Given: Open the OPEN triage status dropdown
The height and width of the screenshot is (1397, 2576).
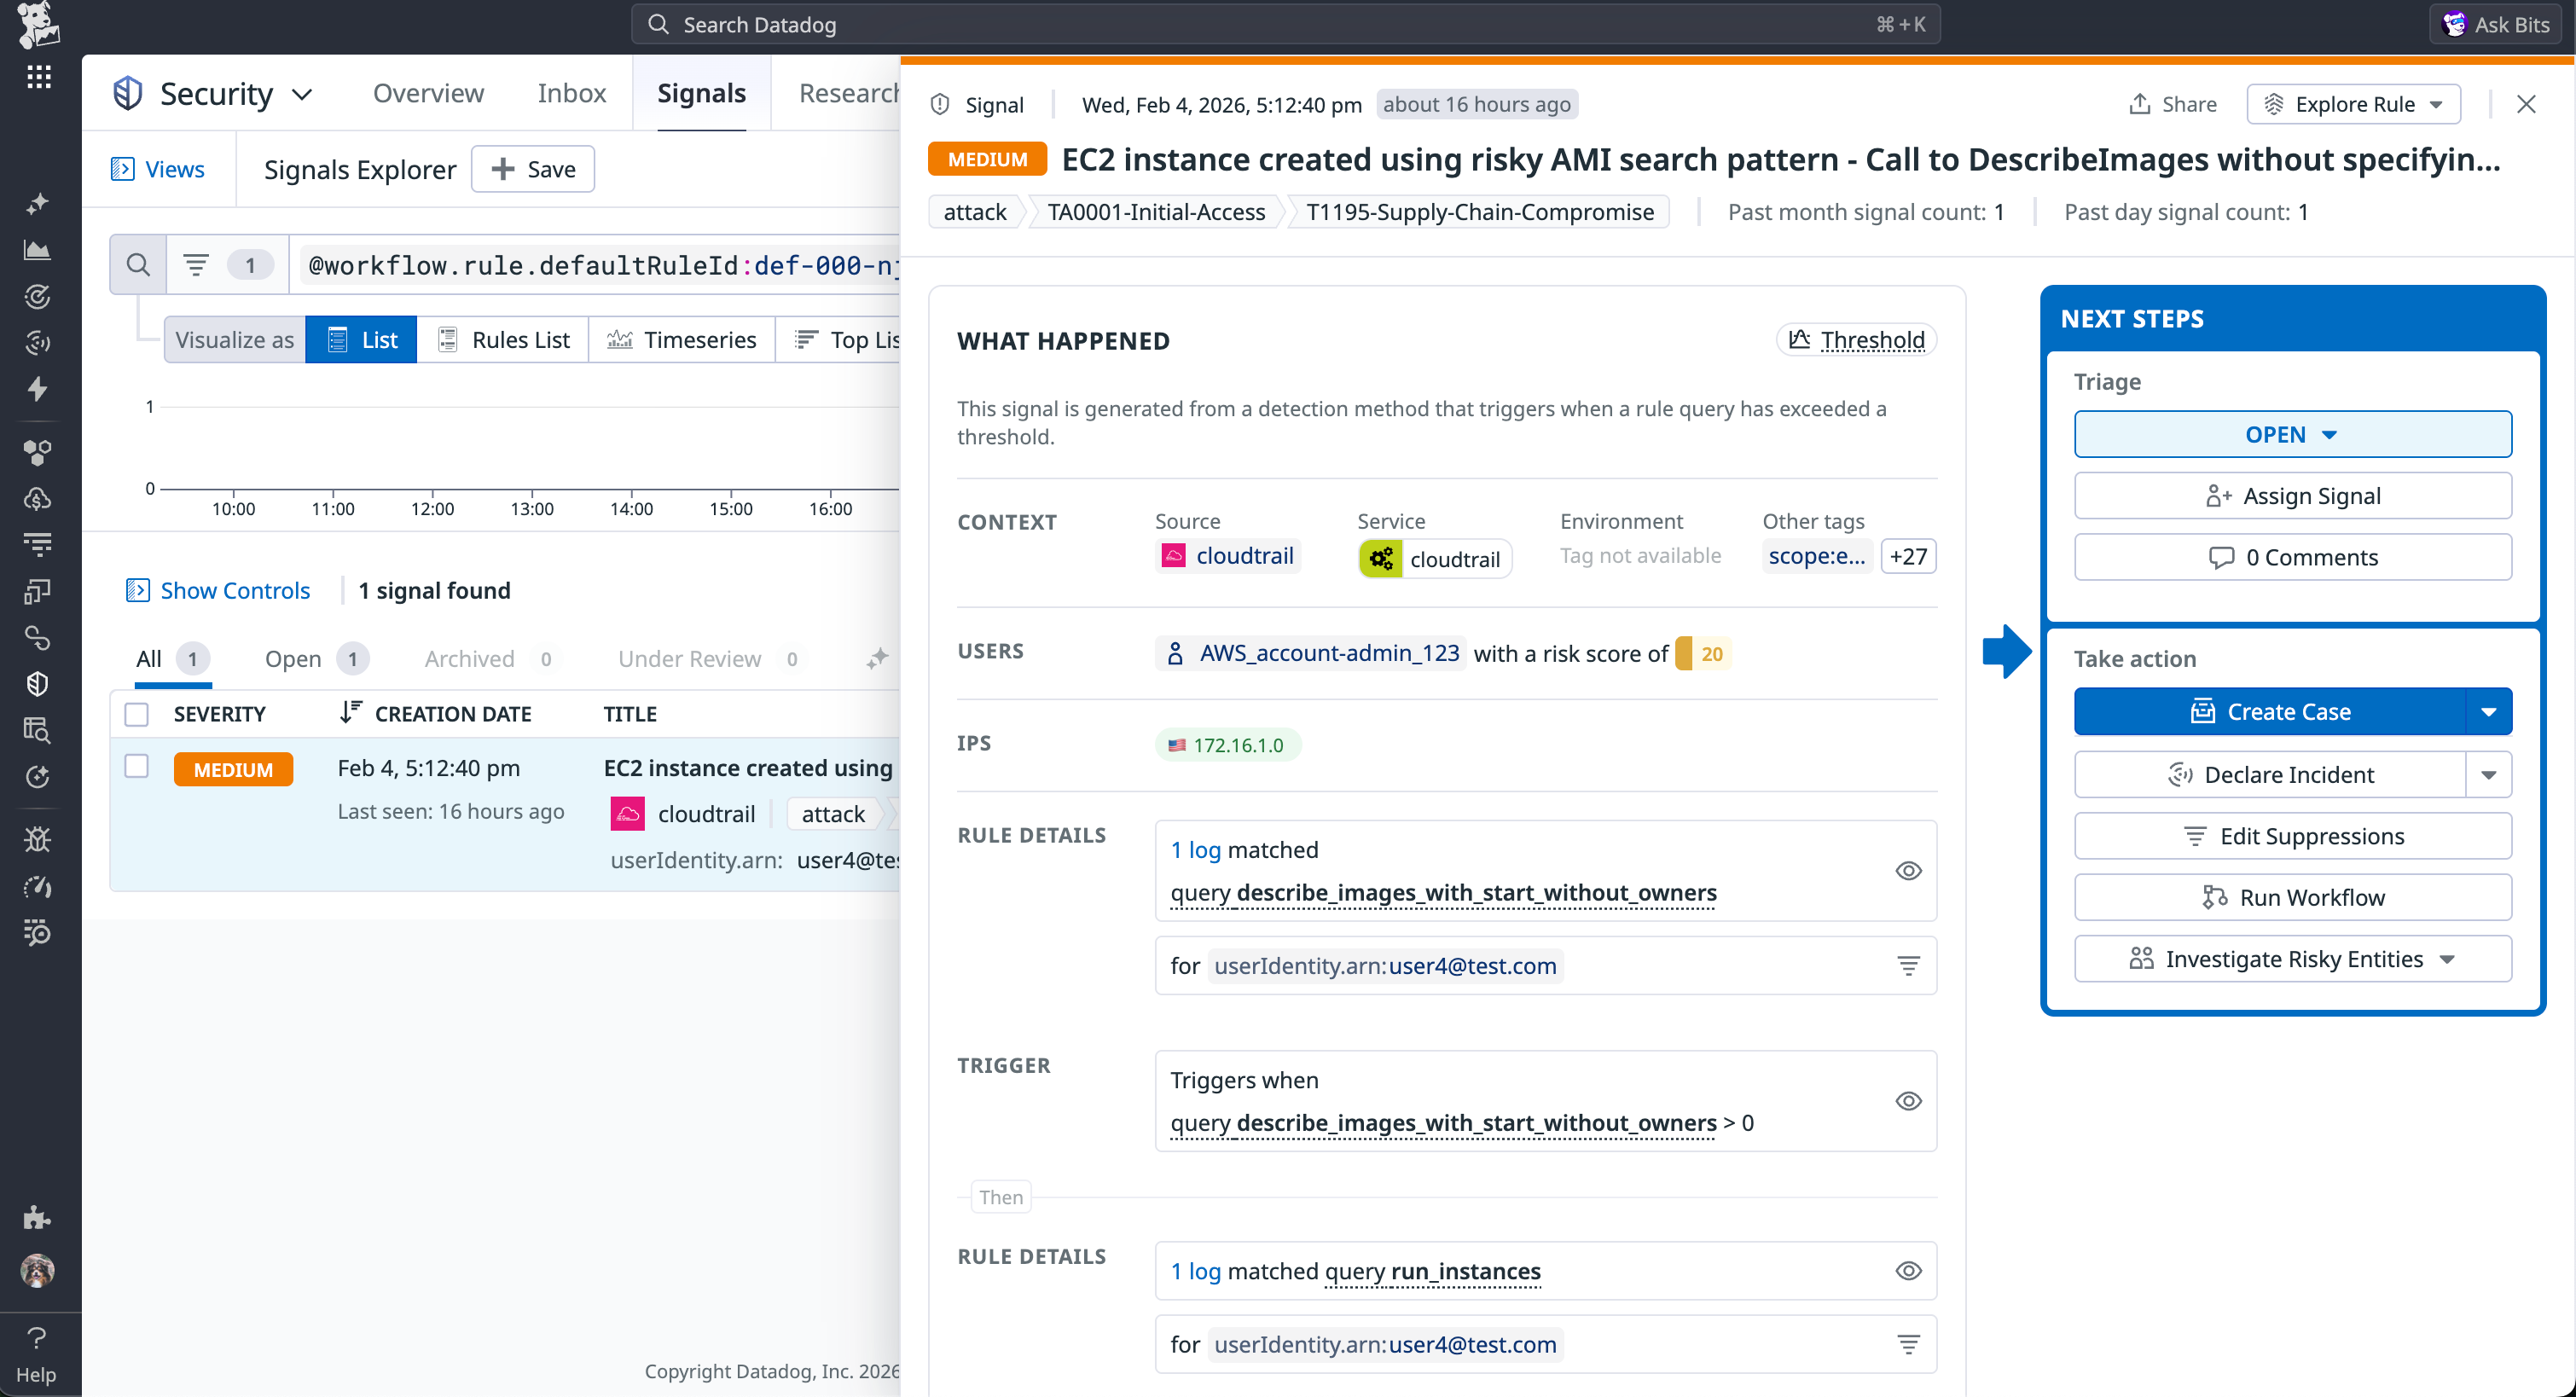Looking at the screenshot, I should click(x=2292, y=433).
